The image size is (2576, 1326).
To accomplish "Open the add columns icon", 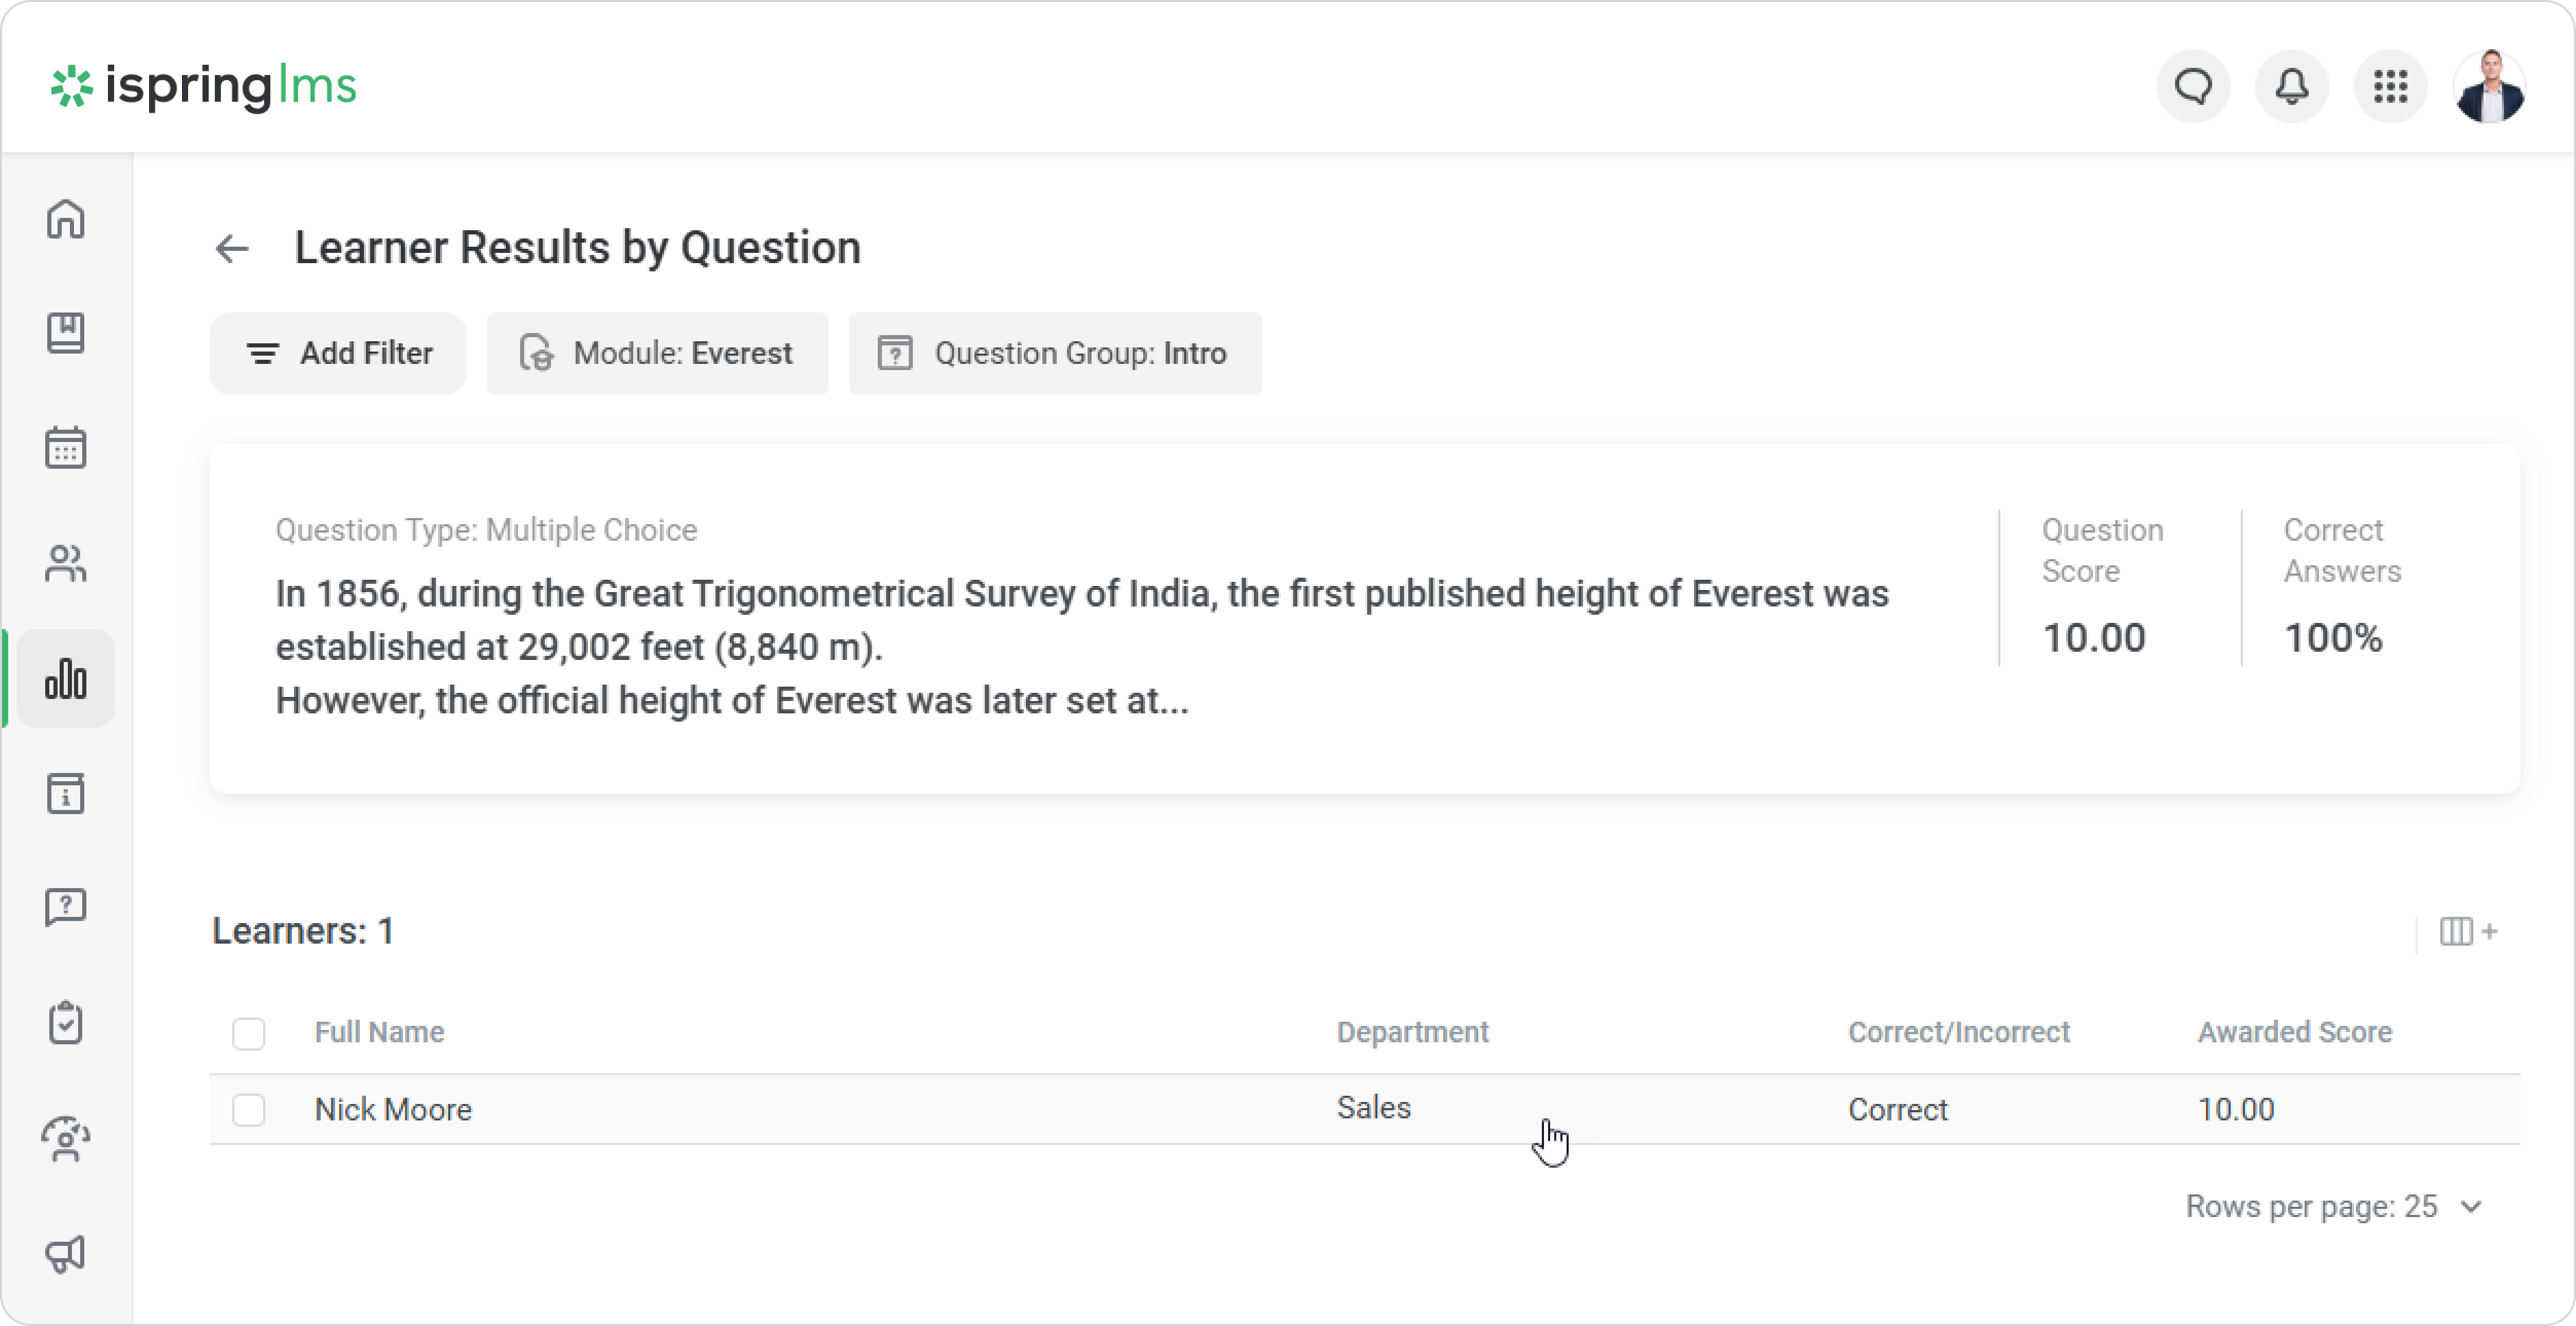I will tap(2468, 932).
